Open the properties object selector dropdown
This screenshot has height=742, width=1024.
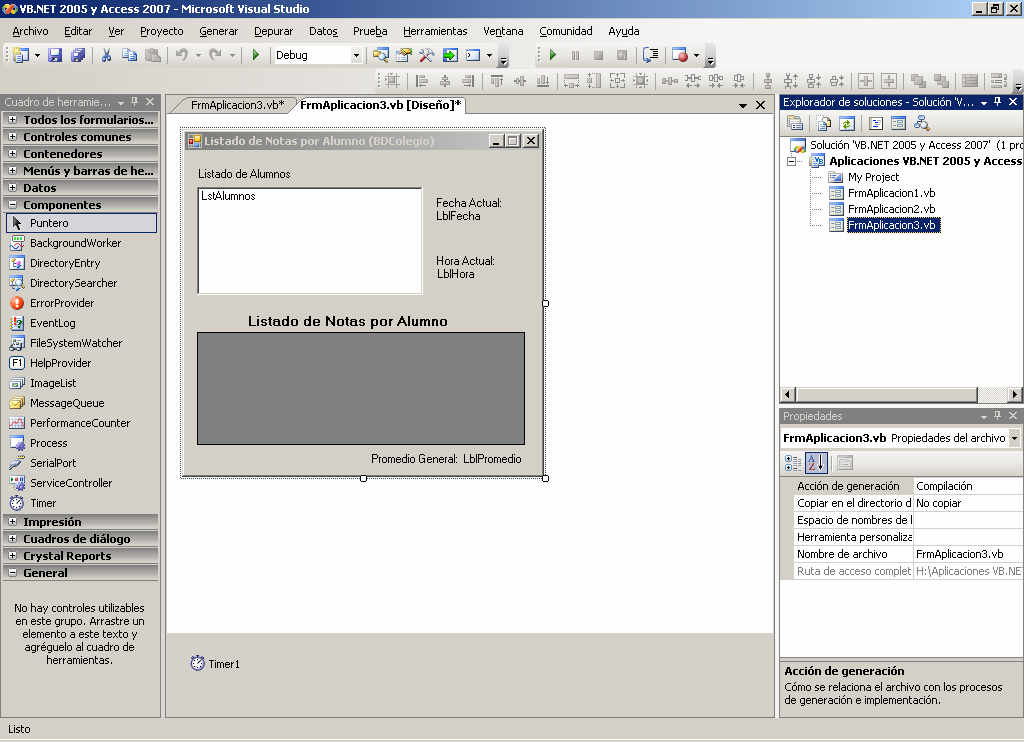[1014, 438]
